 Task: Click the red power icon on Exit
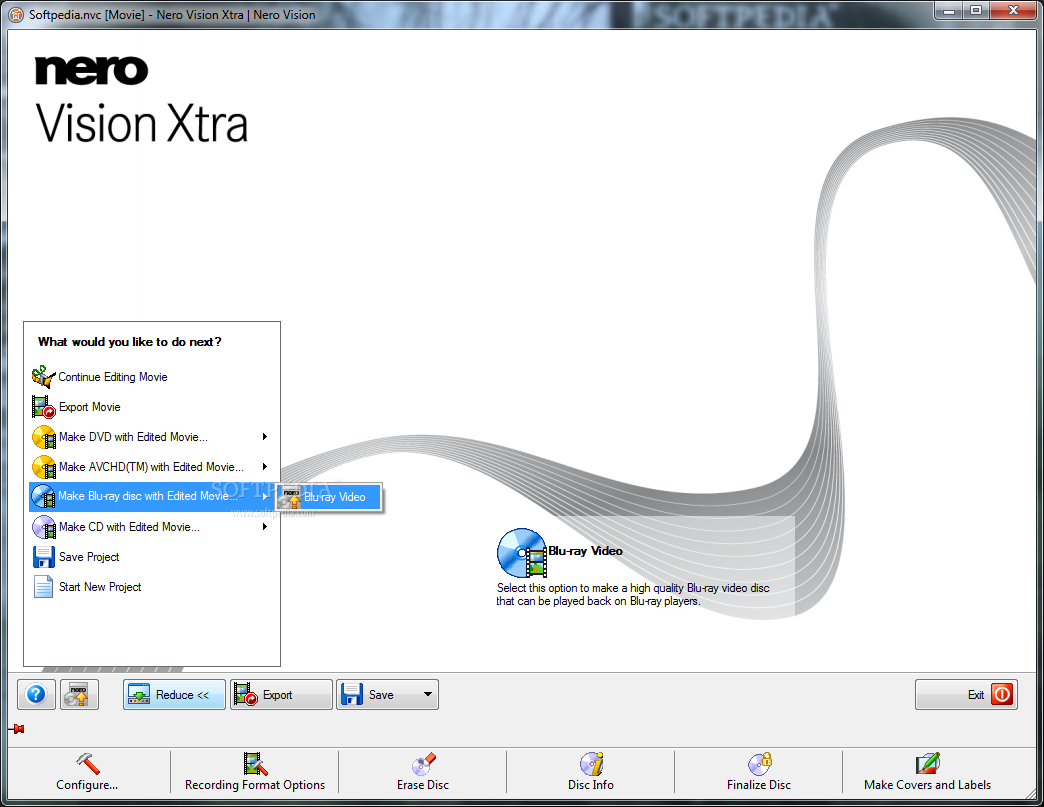(x=1001, y=694)
